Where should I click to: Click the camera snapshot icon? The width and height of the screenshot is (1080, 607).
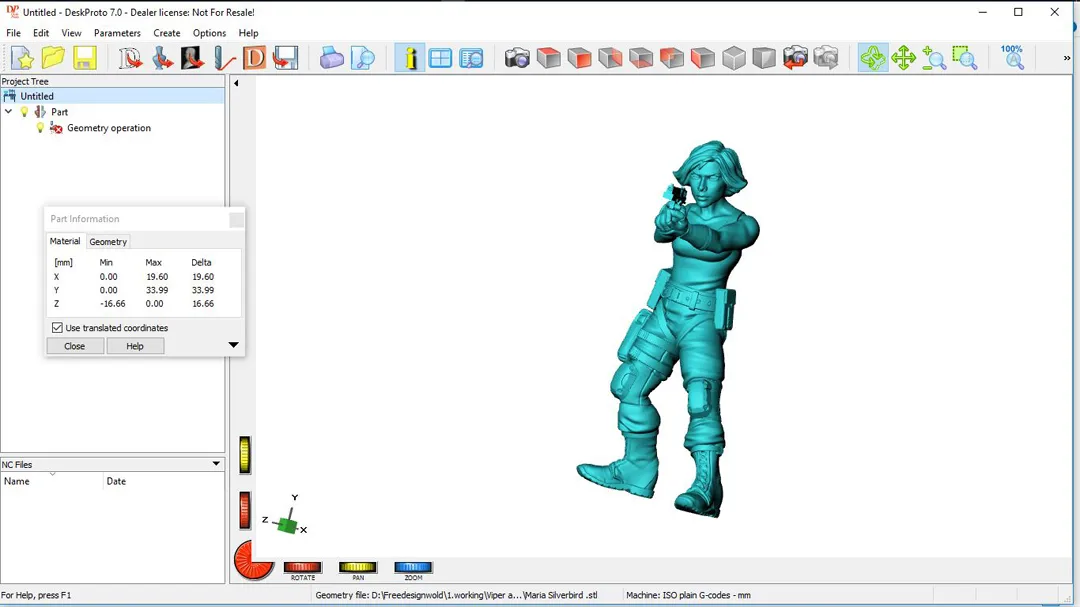[x=517, y=58]
